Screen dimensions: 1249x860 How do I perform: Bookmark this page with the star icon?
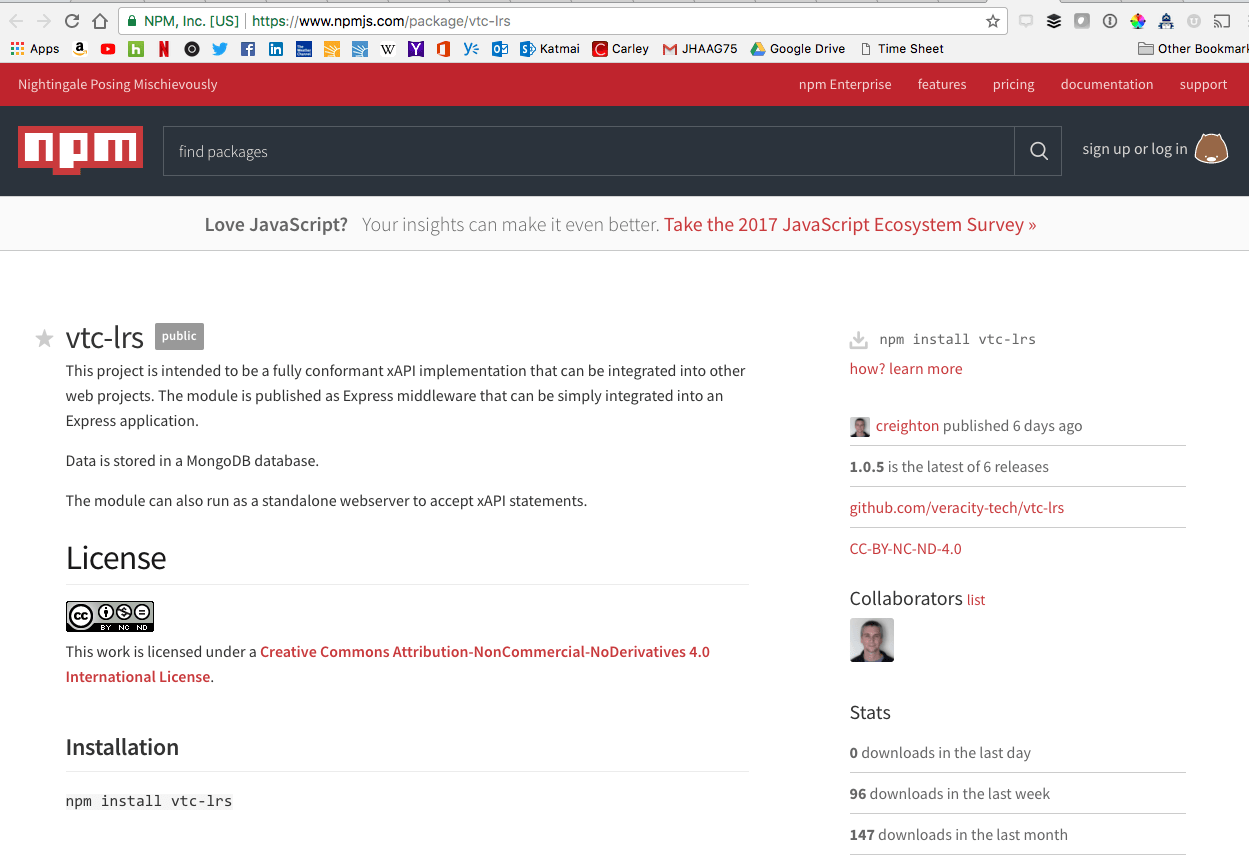tap(993, 21)
